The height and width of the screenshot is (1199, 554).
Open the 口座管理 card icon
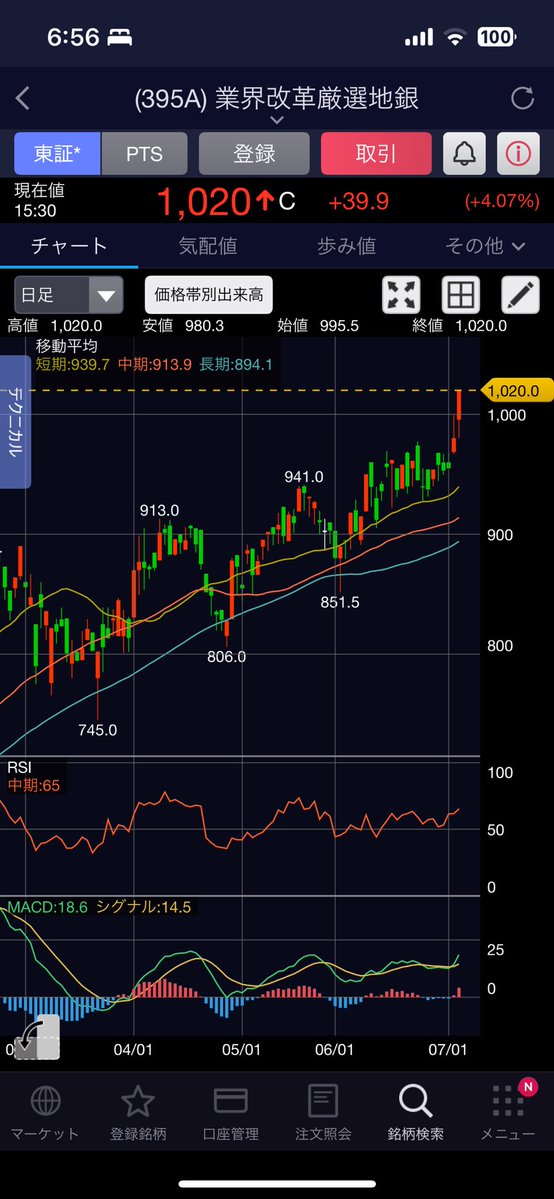pos(230,1101)
